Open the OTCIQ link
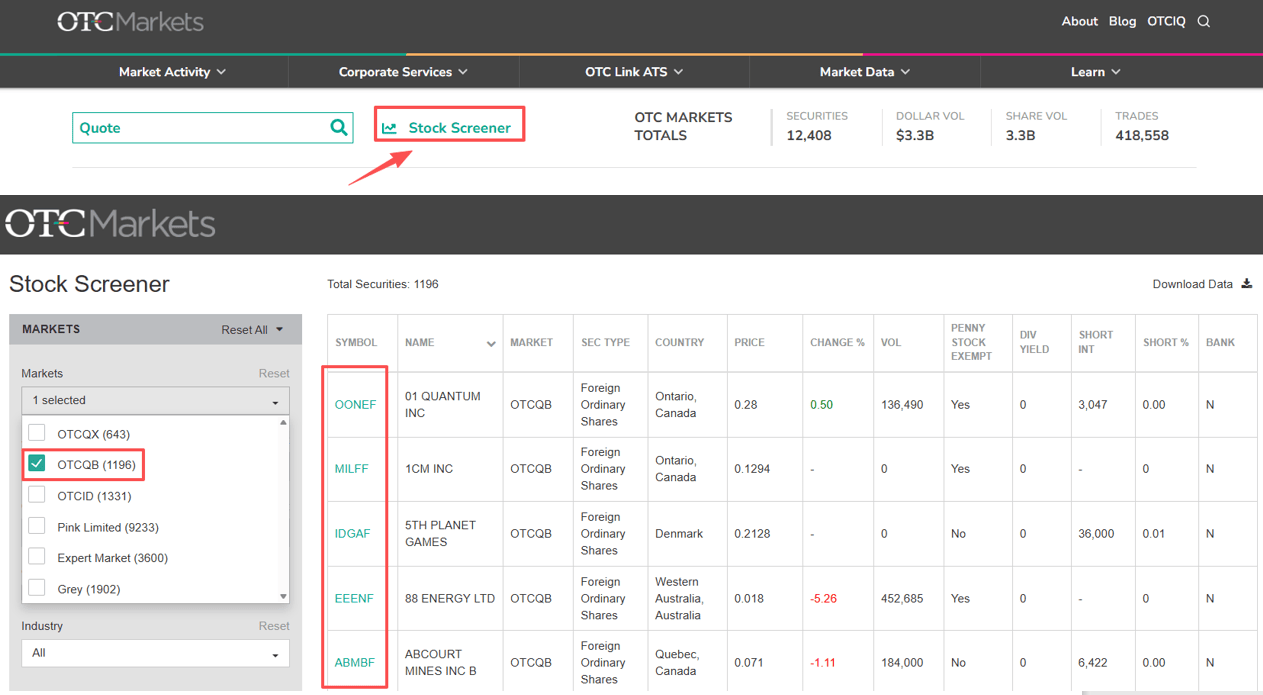 pyautogui.click(x=1166, y=21)
